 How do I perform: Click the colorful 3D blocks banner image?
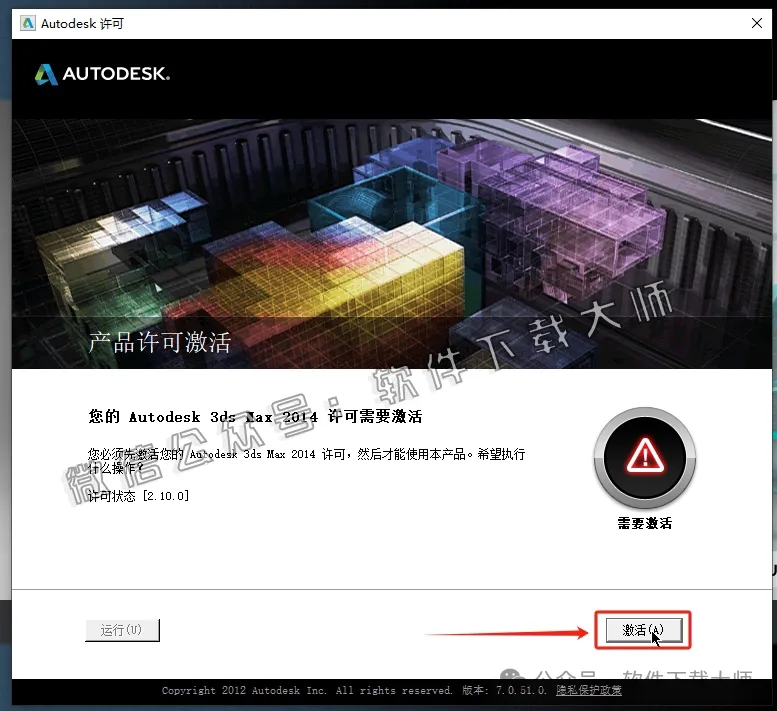(391, 244)
